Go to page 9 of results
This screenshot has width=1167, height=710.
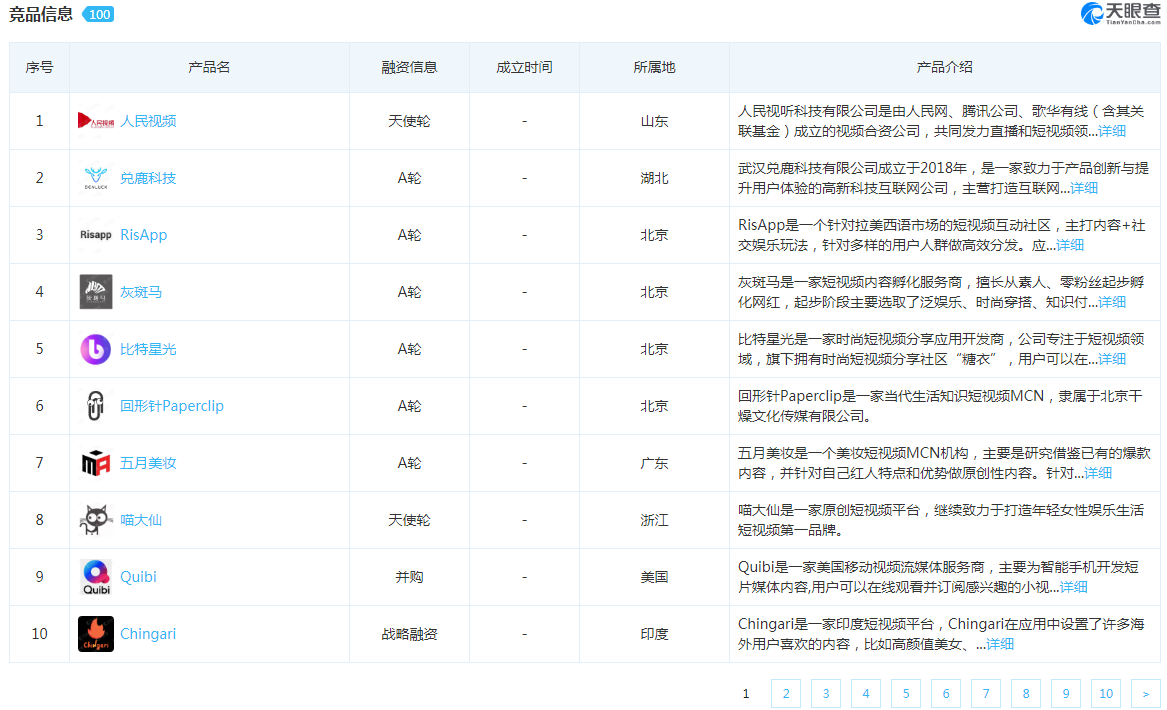(1066, 694)
